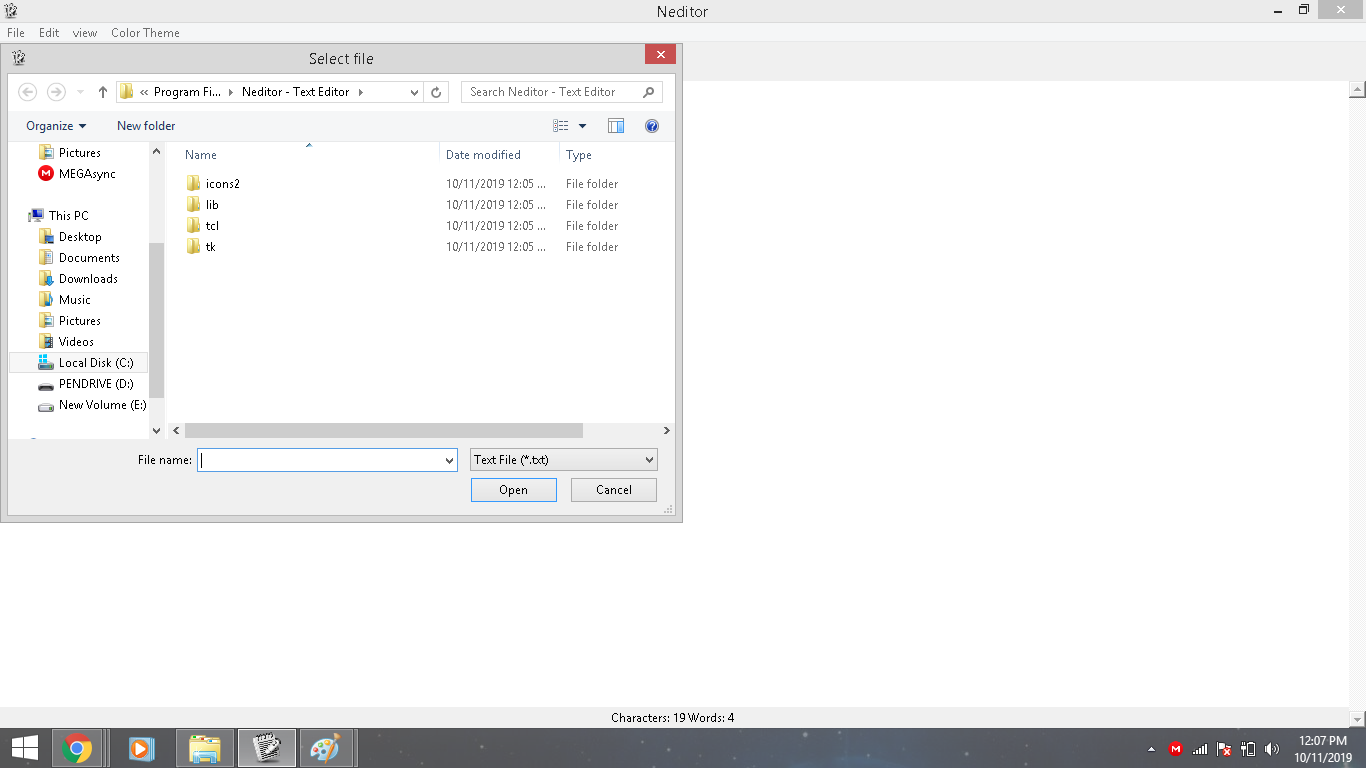The image size is (1366, 768).
Task: Open Music in the navigation pane
Action: (64, 300)
